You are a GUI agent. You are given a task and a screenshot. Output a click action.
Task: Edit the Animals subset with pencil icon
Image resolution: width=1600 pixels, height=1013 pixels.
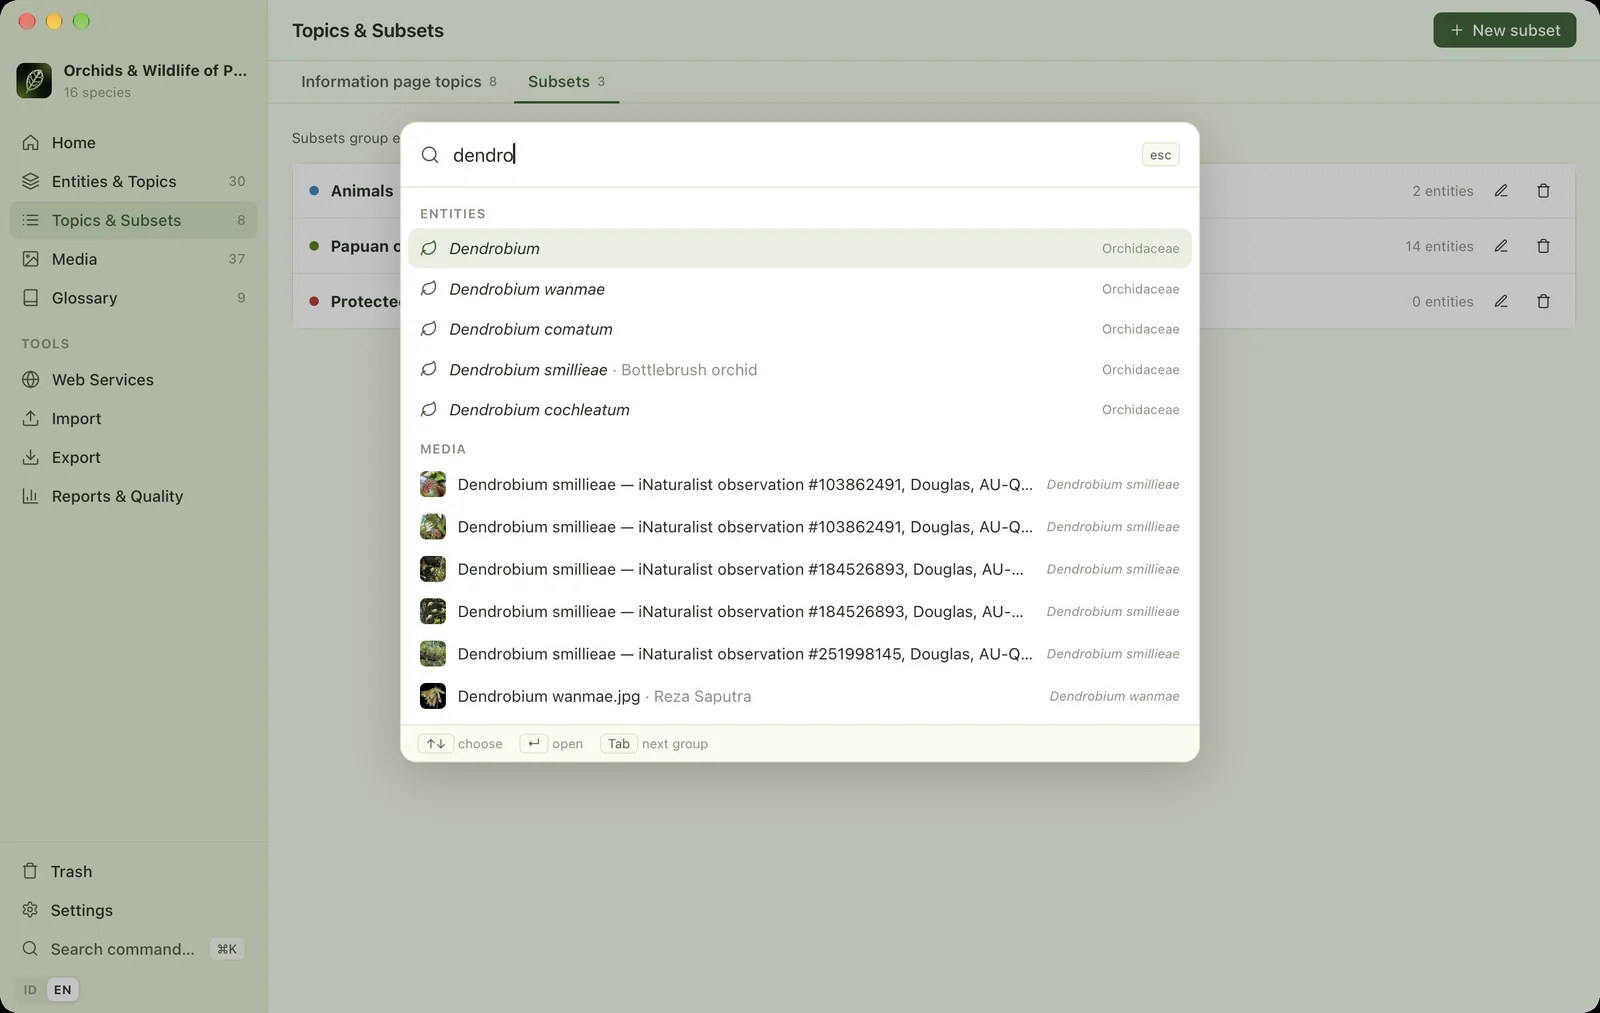click(1501, 191)
